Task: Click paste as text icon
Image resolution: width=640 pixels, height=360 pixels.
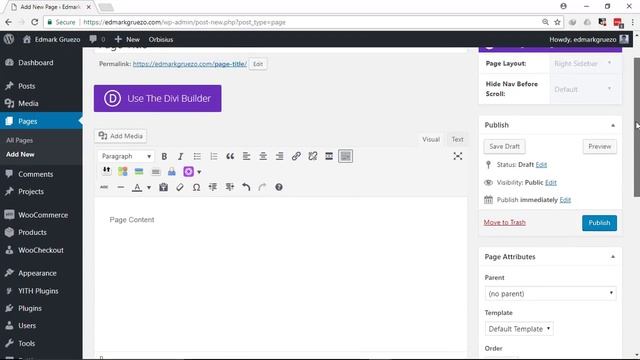Action: click(x=164, y=187)
